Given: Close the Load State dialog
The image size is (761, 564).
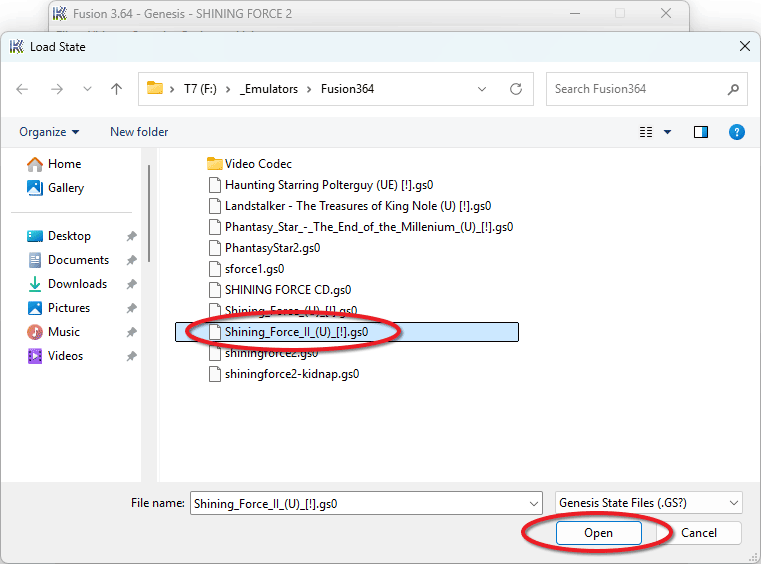Looking at the screenshot, I should click(744, 47).
